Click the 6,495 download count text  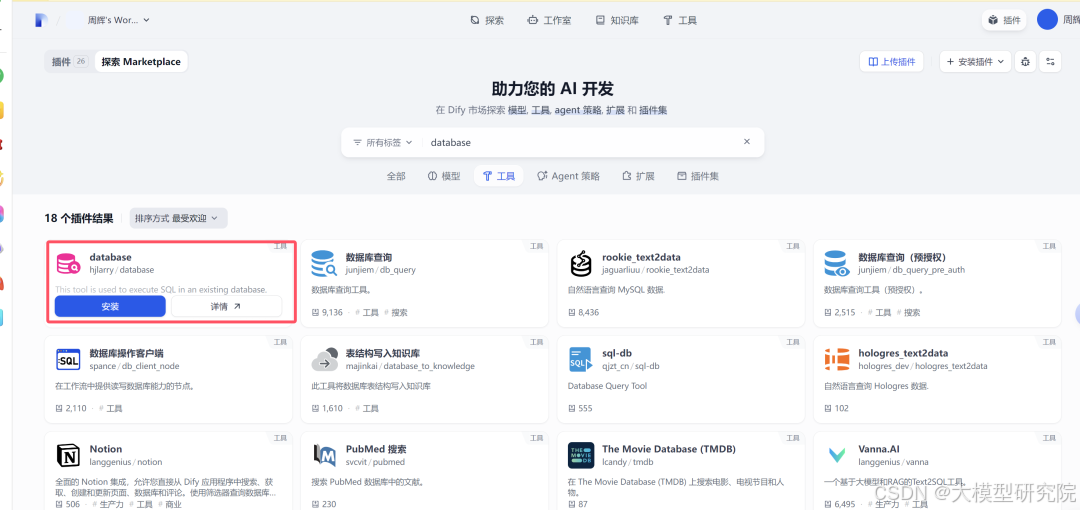coord(844,504)
